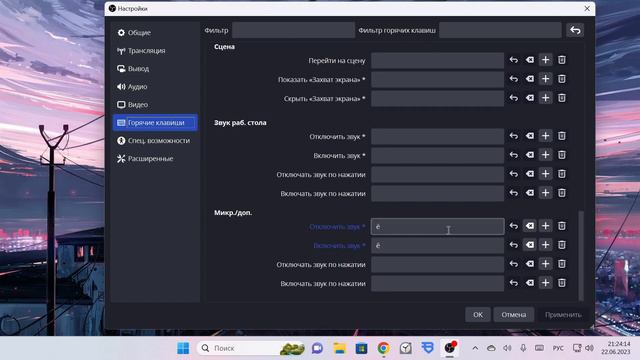Image resolution: width=640 pixels, height=360 pixels.
Task: Revert the Микр./доп. «Отключить звук» hotkey
Action: (513, 226)
